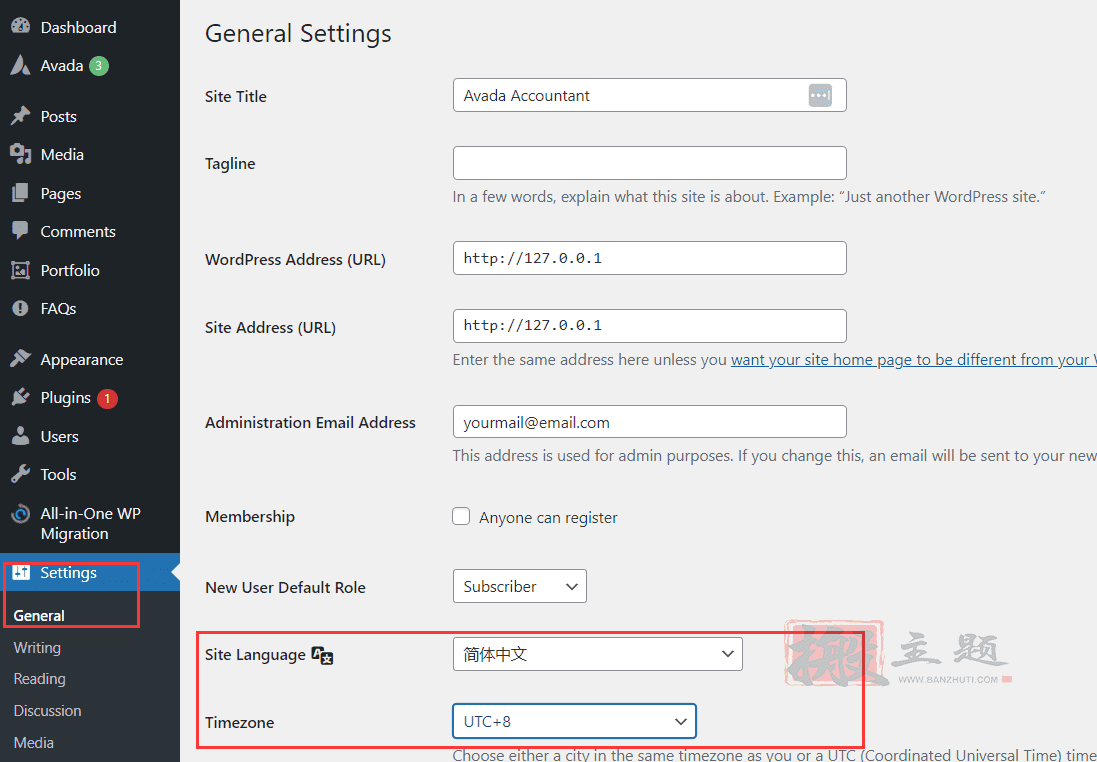This screenshot has width=1097, height=762.
Task: Click the General Settings page heading
Action: [x=298, y=34]
